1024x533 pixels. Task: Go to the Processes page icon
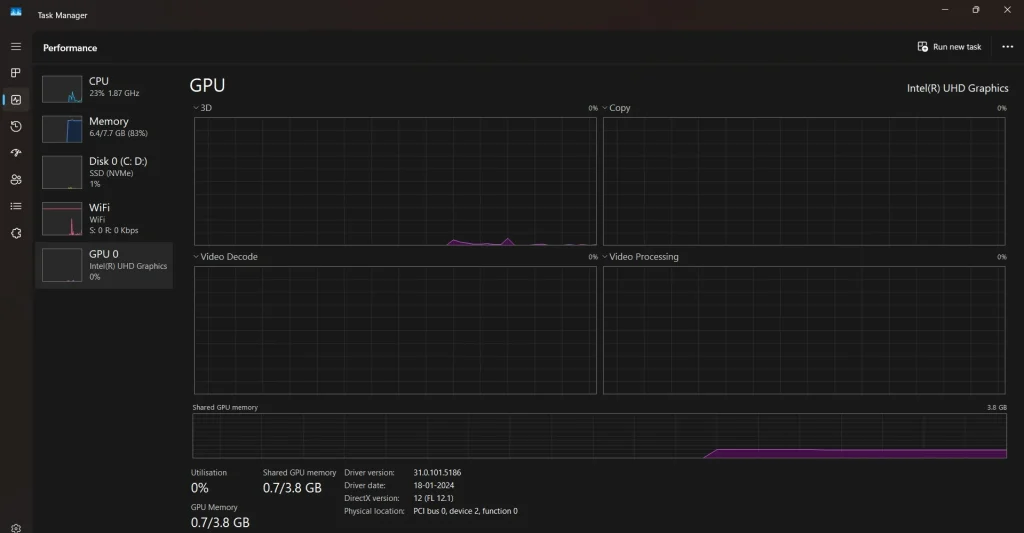[16, 73]
